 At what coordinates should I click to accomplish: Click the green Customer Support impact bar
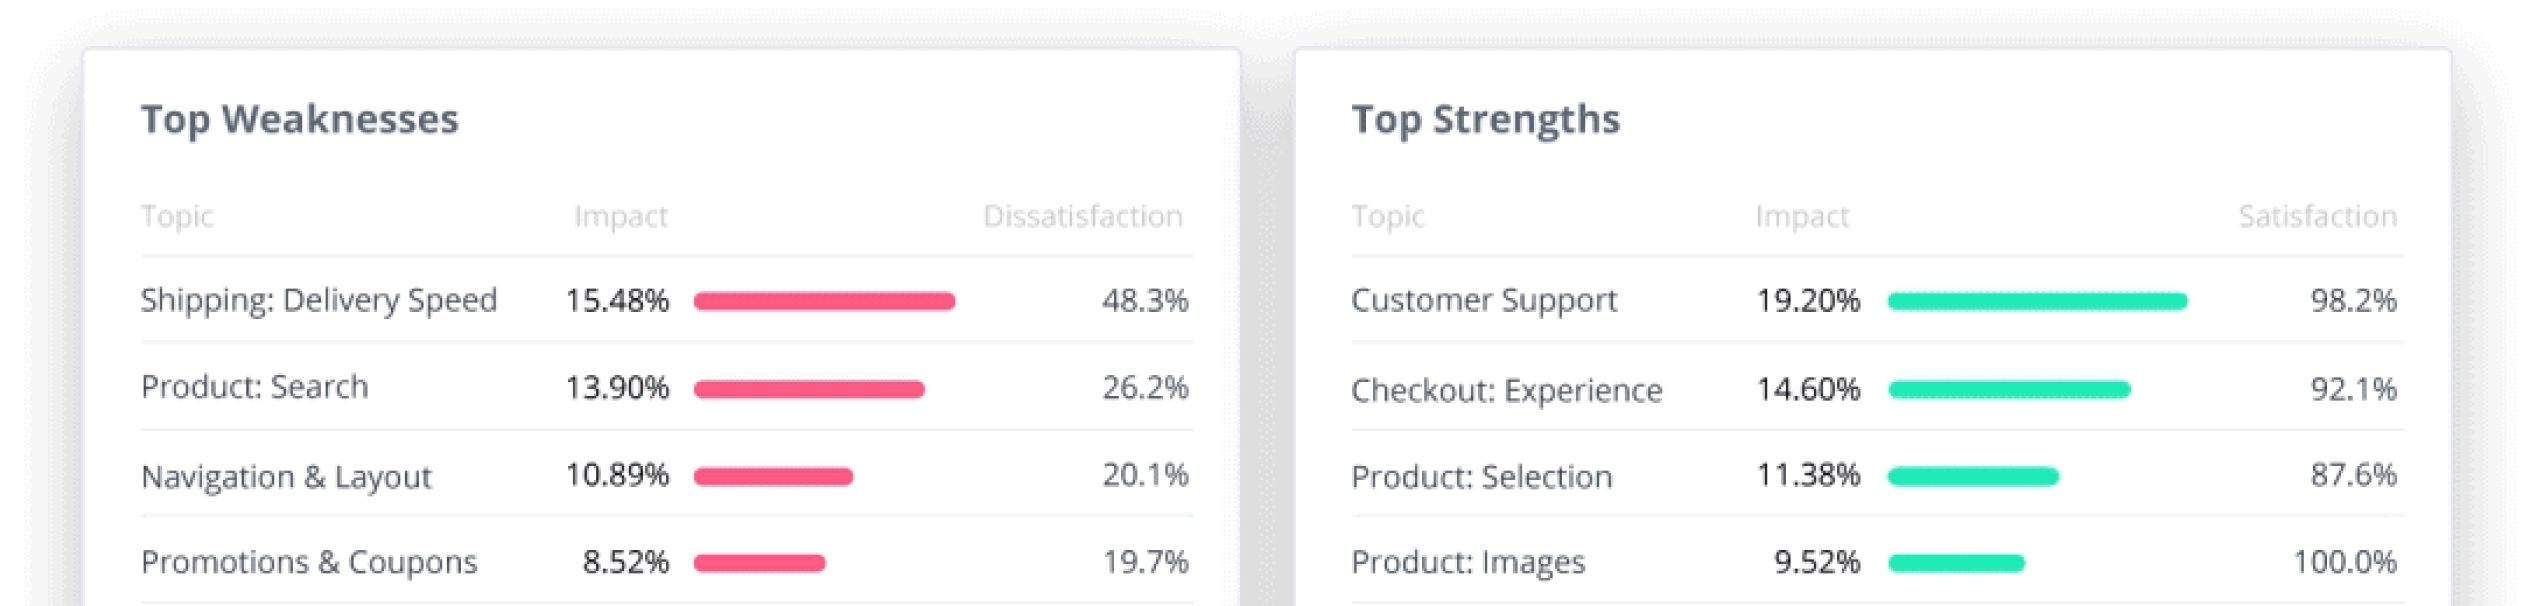pyautogui.click(x=2037, y=301)
